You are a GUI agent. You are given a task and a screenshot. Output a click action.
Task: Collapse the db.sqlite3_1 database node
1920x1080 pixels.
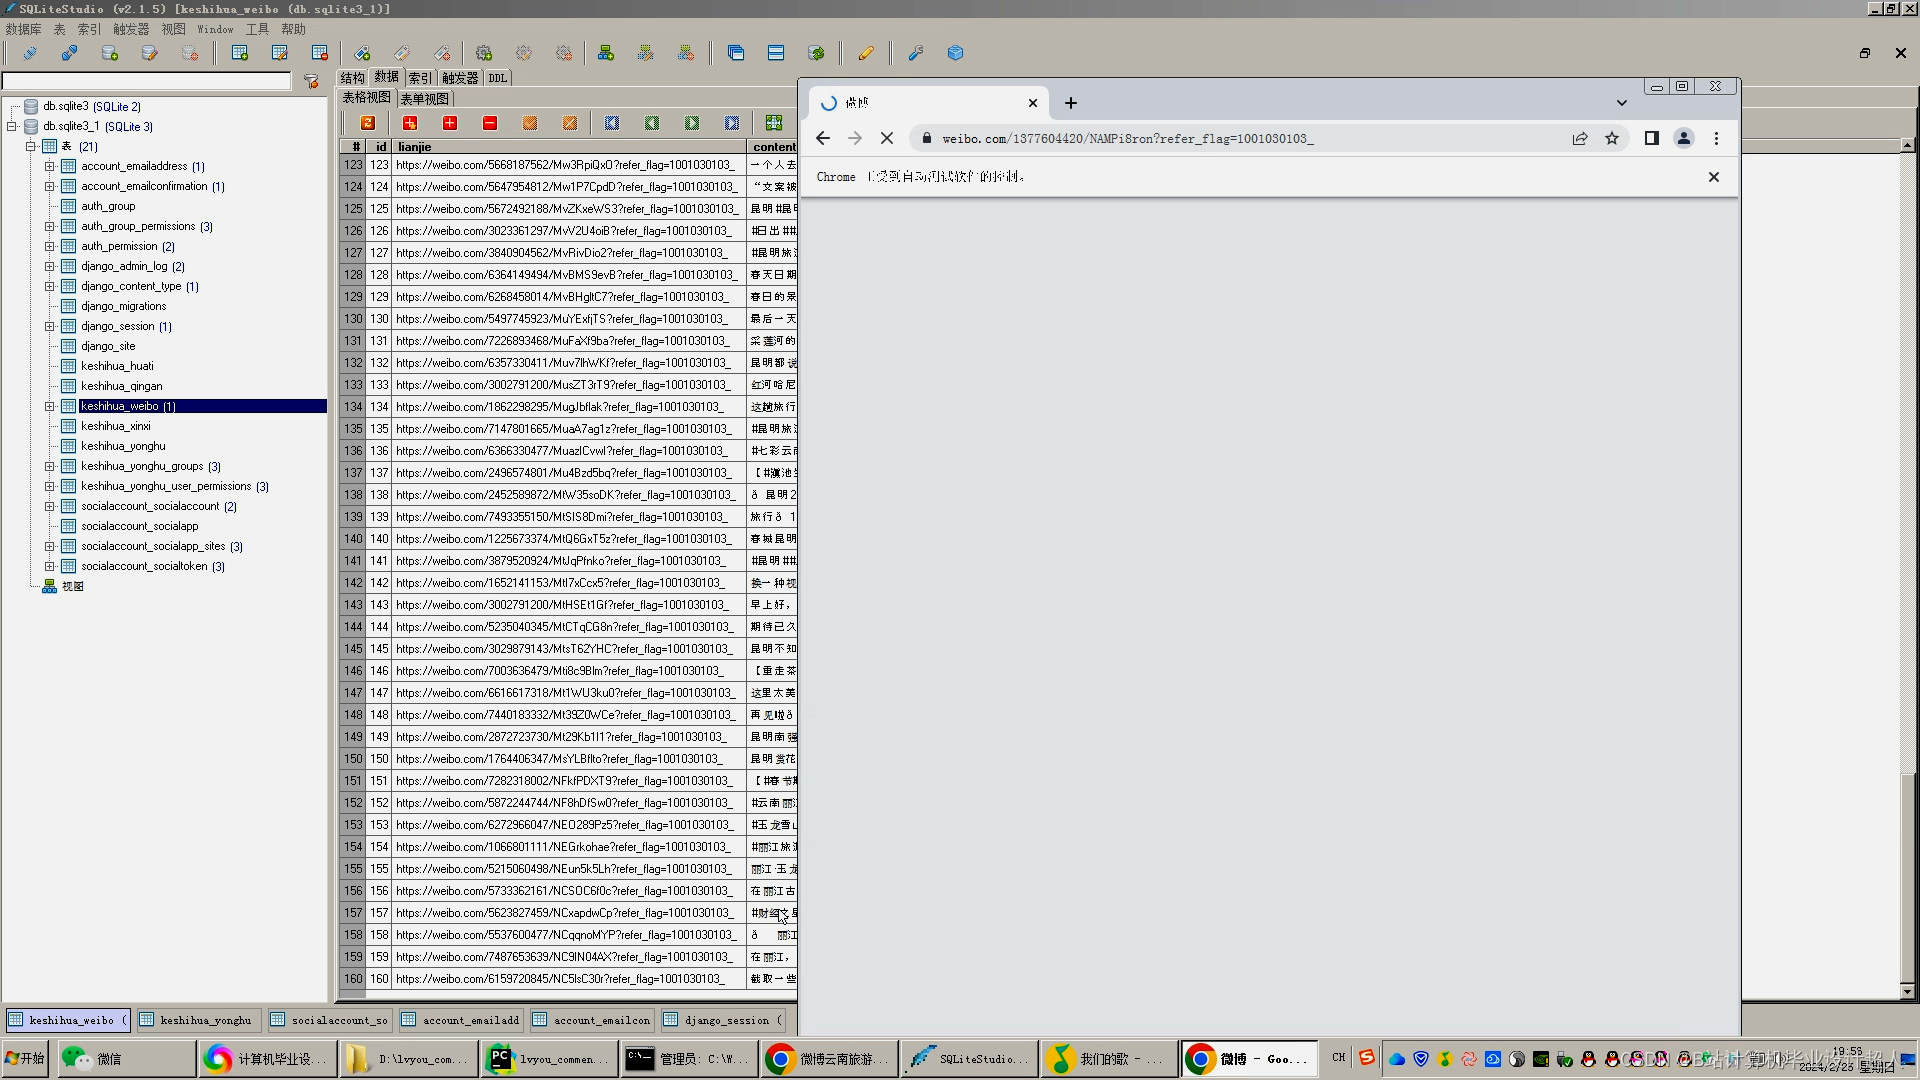(x=11, y=126)
